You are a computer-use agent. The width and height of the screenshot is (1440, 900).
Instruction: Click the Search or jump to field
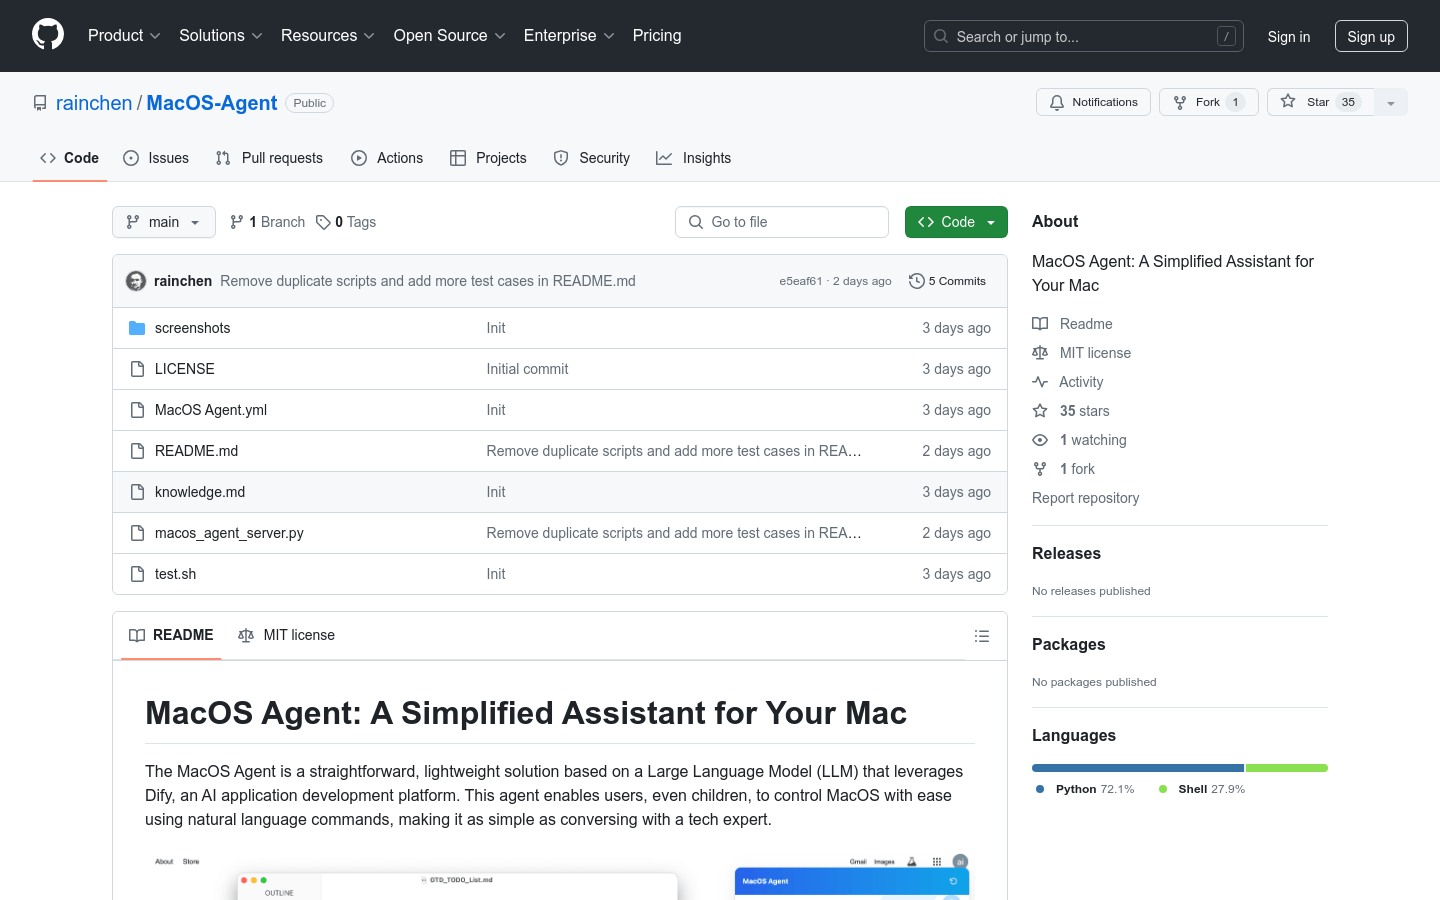click(1084, 36)
